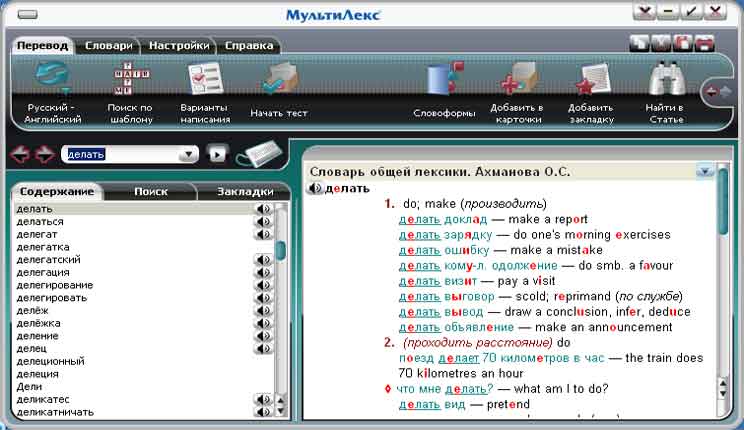
Task: Play sound for делец list entry
Action: [x=263, y=349]
